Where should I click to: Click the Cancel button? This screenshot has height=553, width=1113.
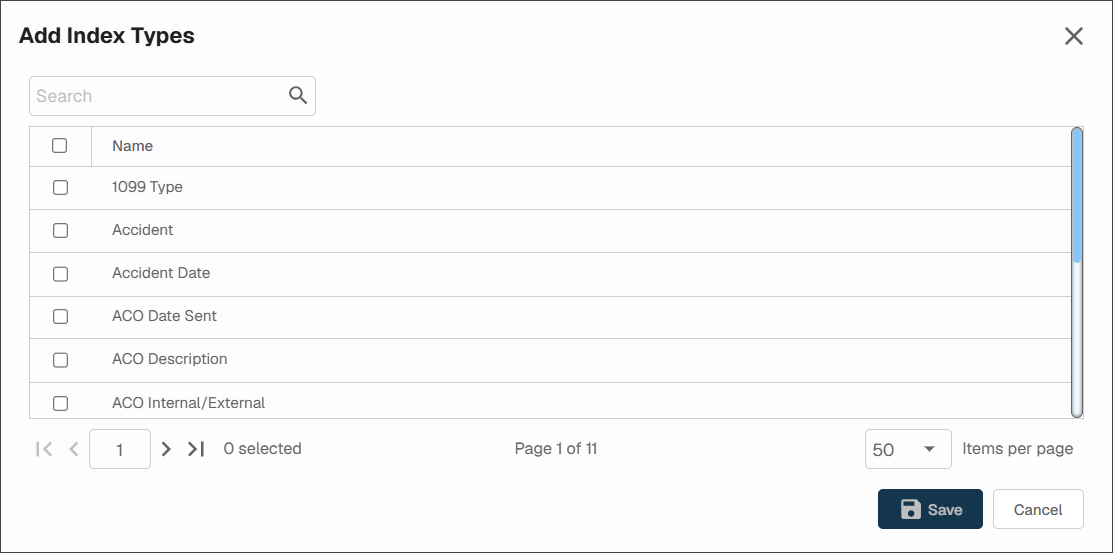[x=1038, y=509]
